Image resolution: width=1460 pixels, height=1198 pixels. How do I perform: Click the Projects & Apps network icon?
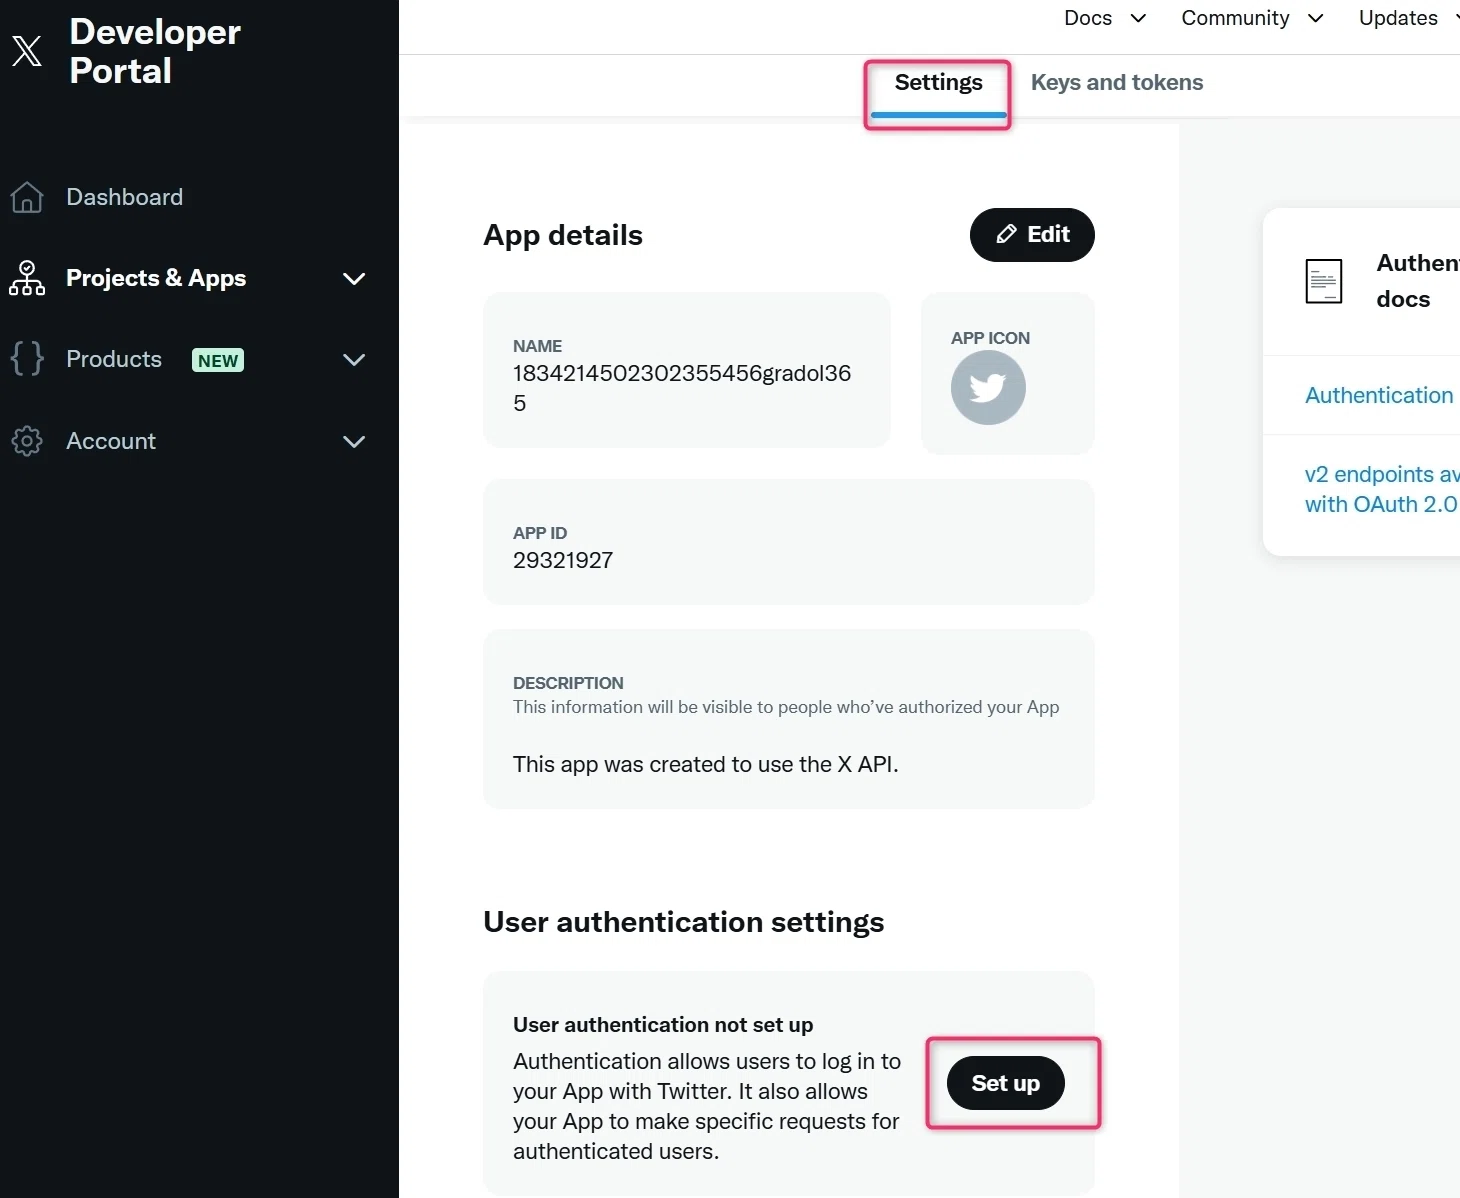point(27,278)
